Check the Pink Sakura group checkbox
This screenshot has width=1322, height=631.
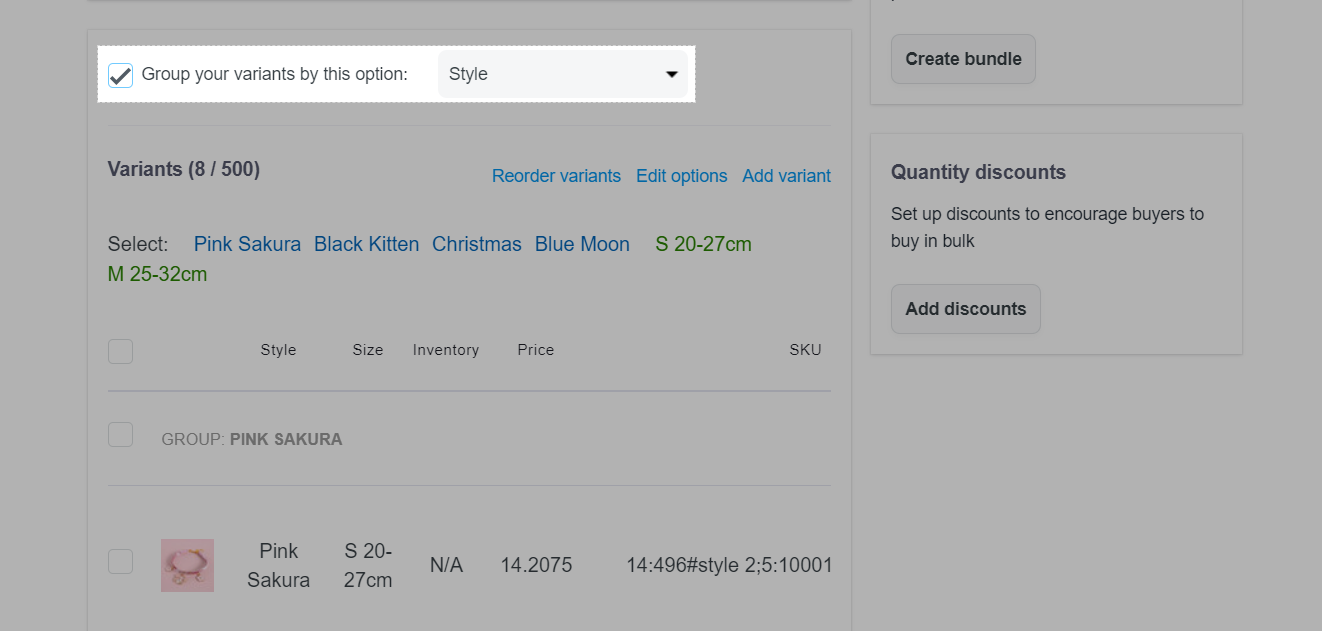(x=120, y=435)
